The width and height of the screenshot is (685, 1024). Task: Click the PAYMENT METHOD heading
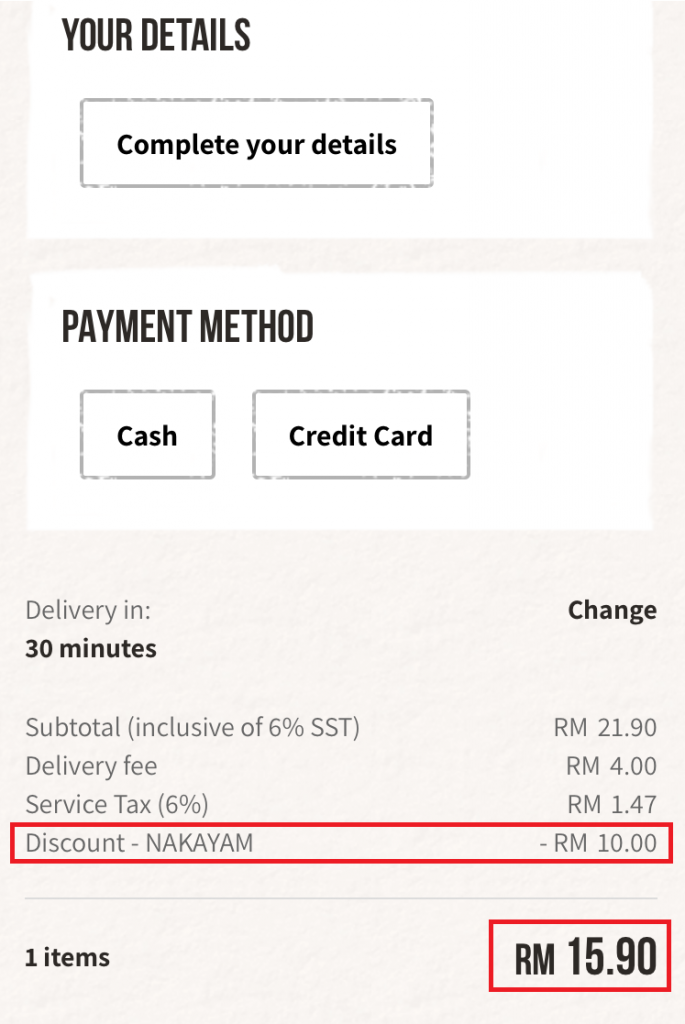(x=188, y=327)
